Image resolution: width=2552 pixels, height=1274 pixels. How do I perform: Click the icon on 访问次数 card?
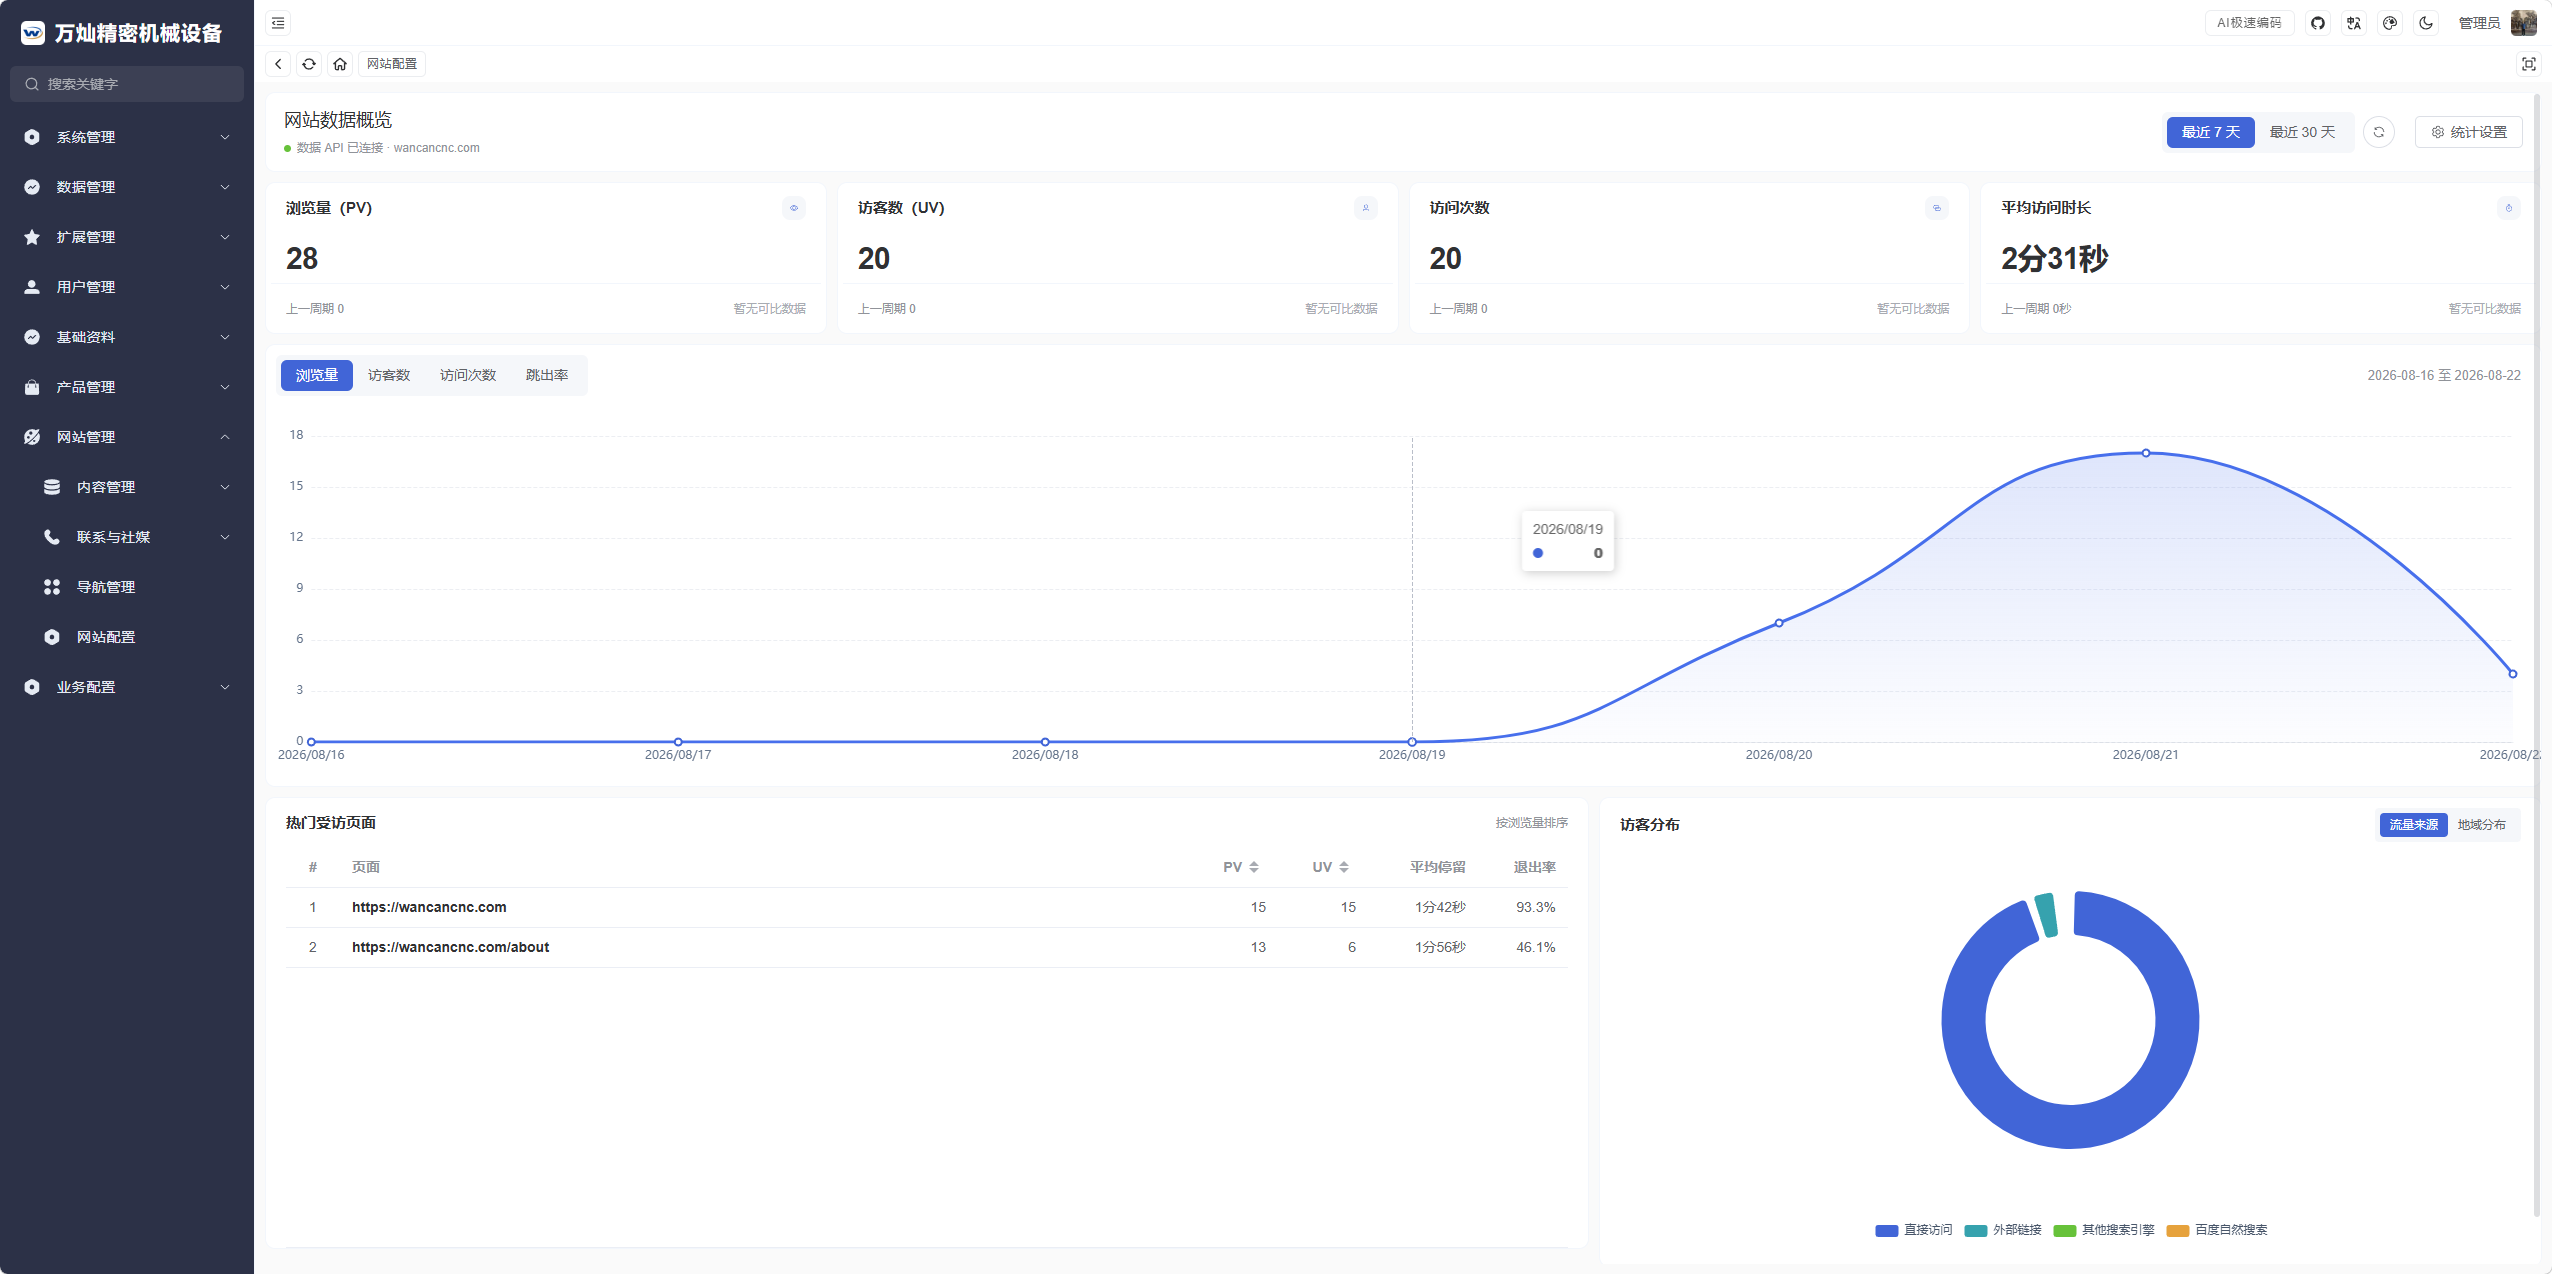tap(1937, 208)
